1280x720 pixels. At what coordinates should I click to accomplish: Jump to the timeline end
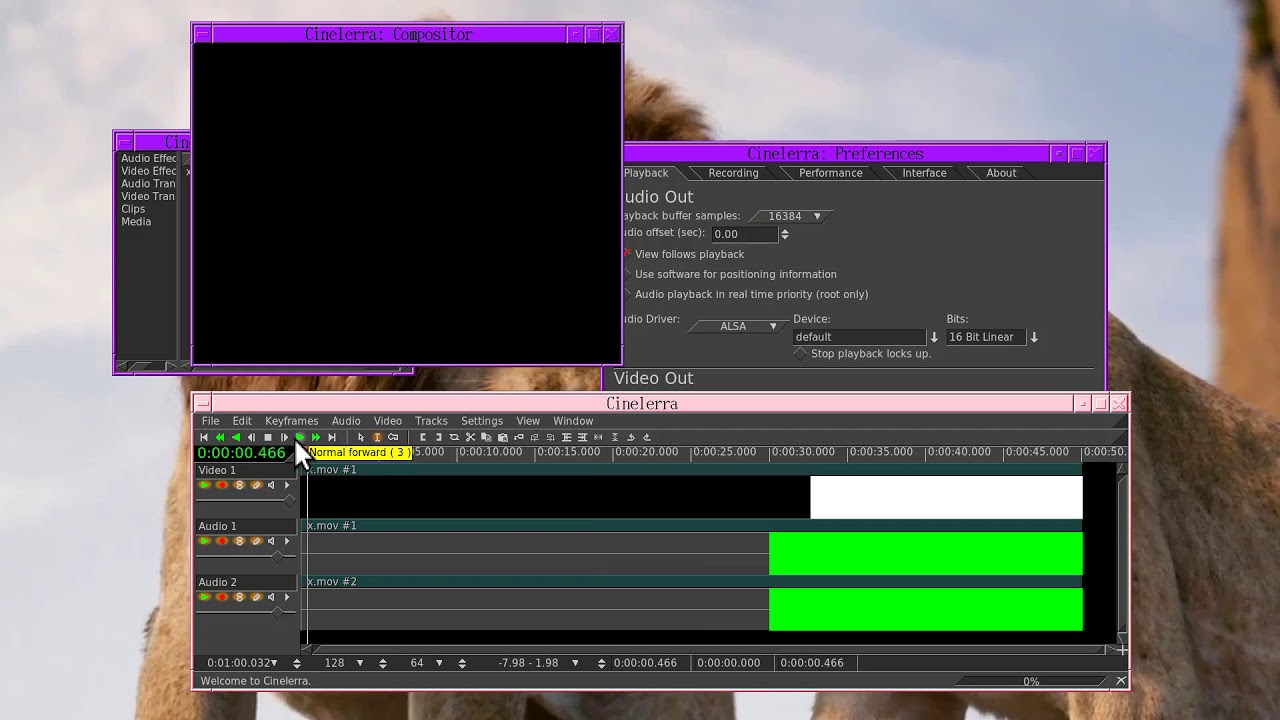(x=332, y=437)
